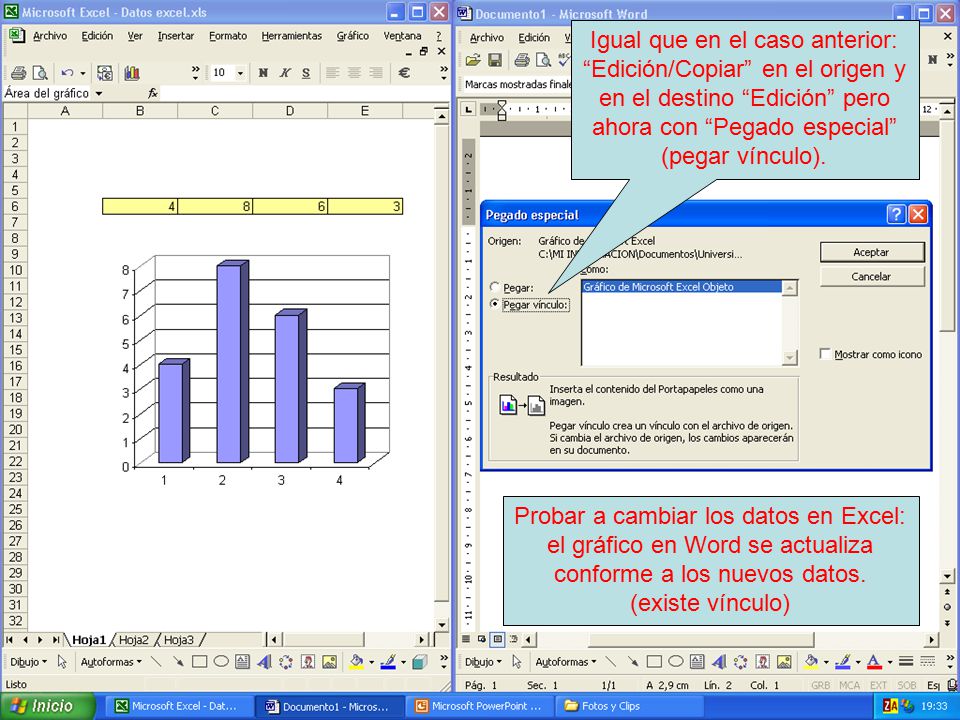The image size is (960, 720).
Task: Click yellow cell B6 containing 4
Action: click(140, 206)
